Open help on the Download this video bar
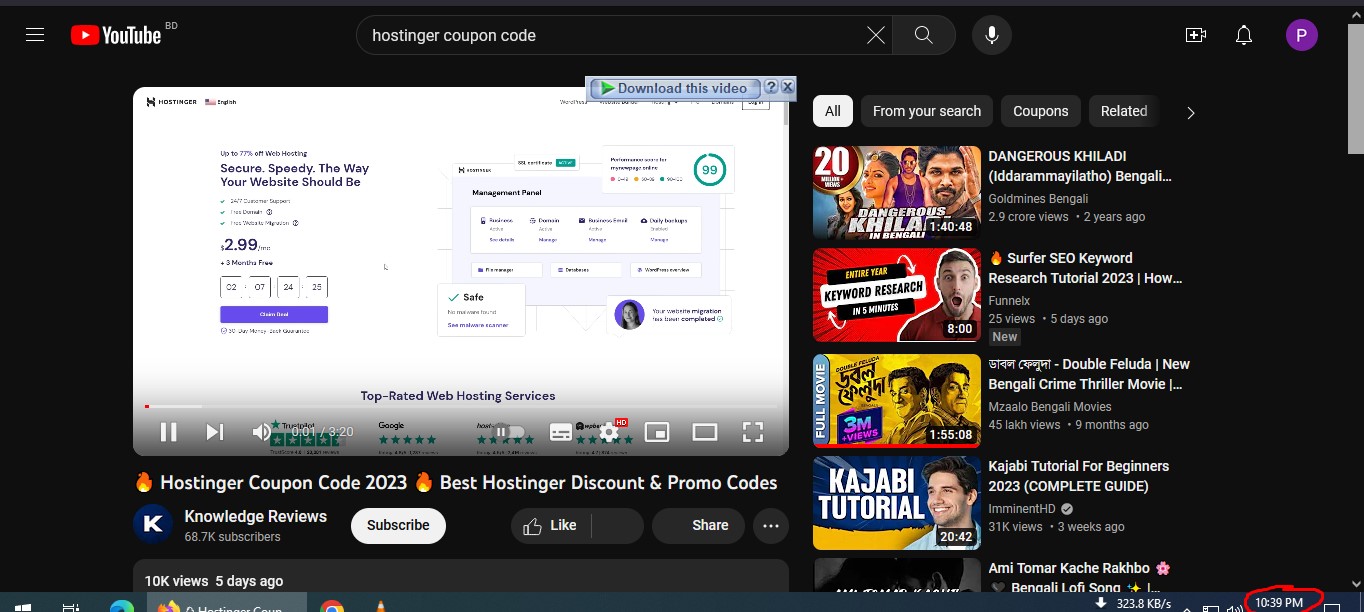The height and width of the screenshot is (612, 1364). point(771,87)
